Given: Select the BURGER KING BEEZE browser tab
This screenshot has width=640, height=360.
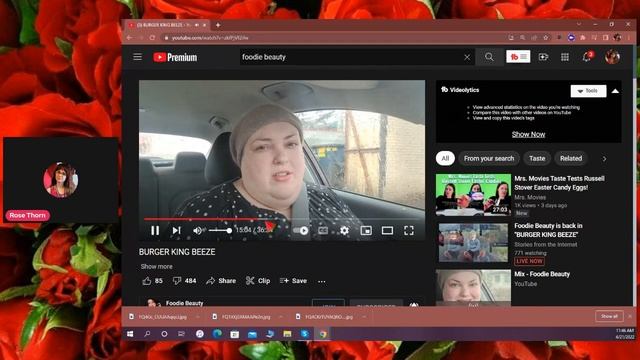Looking at the screenshot, I should click(168, 25).
